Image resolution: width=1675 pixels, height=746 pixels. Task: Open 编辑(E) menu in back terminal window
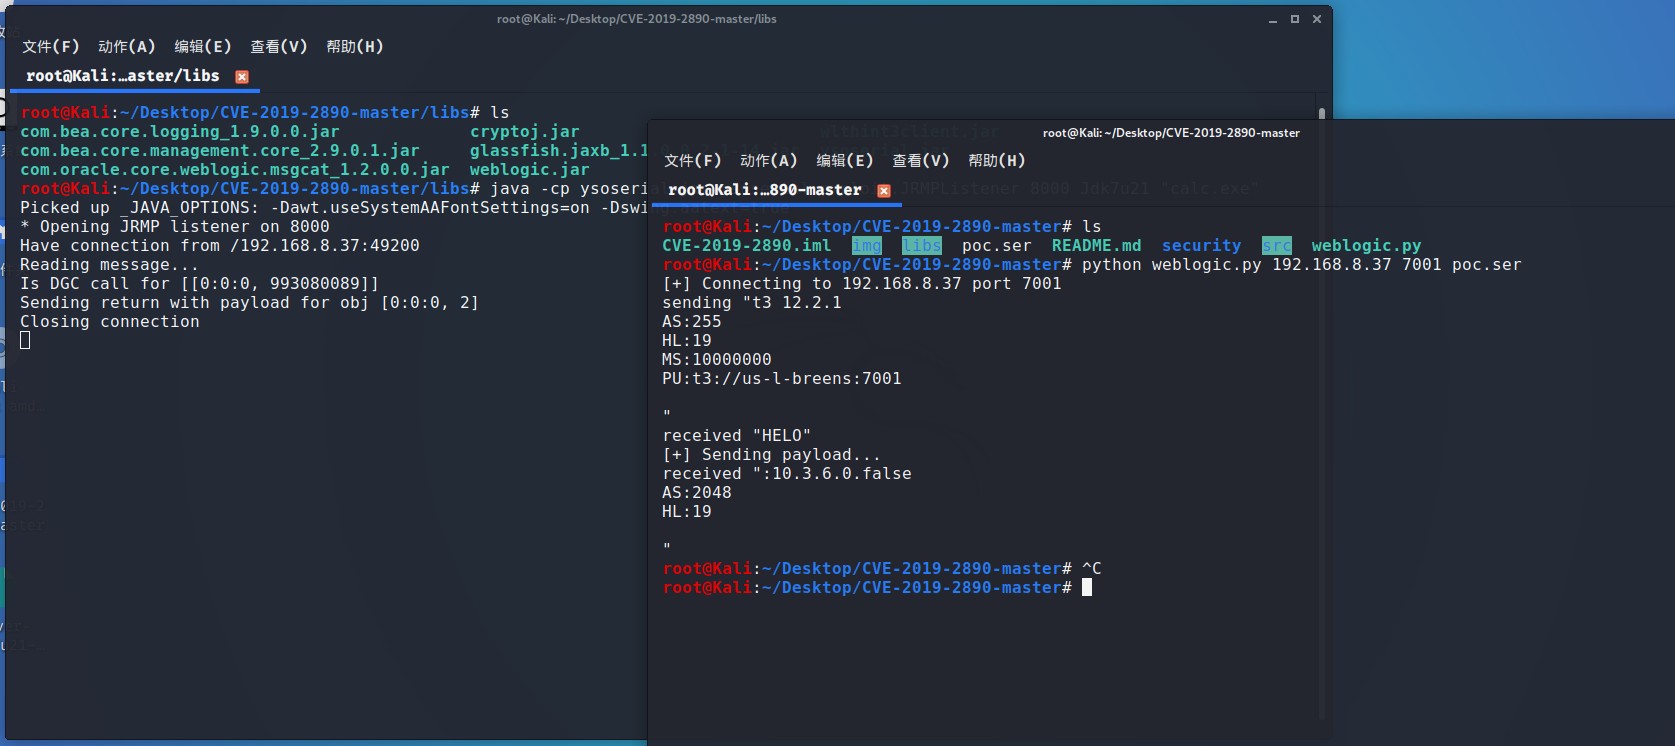pos(202,46)
